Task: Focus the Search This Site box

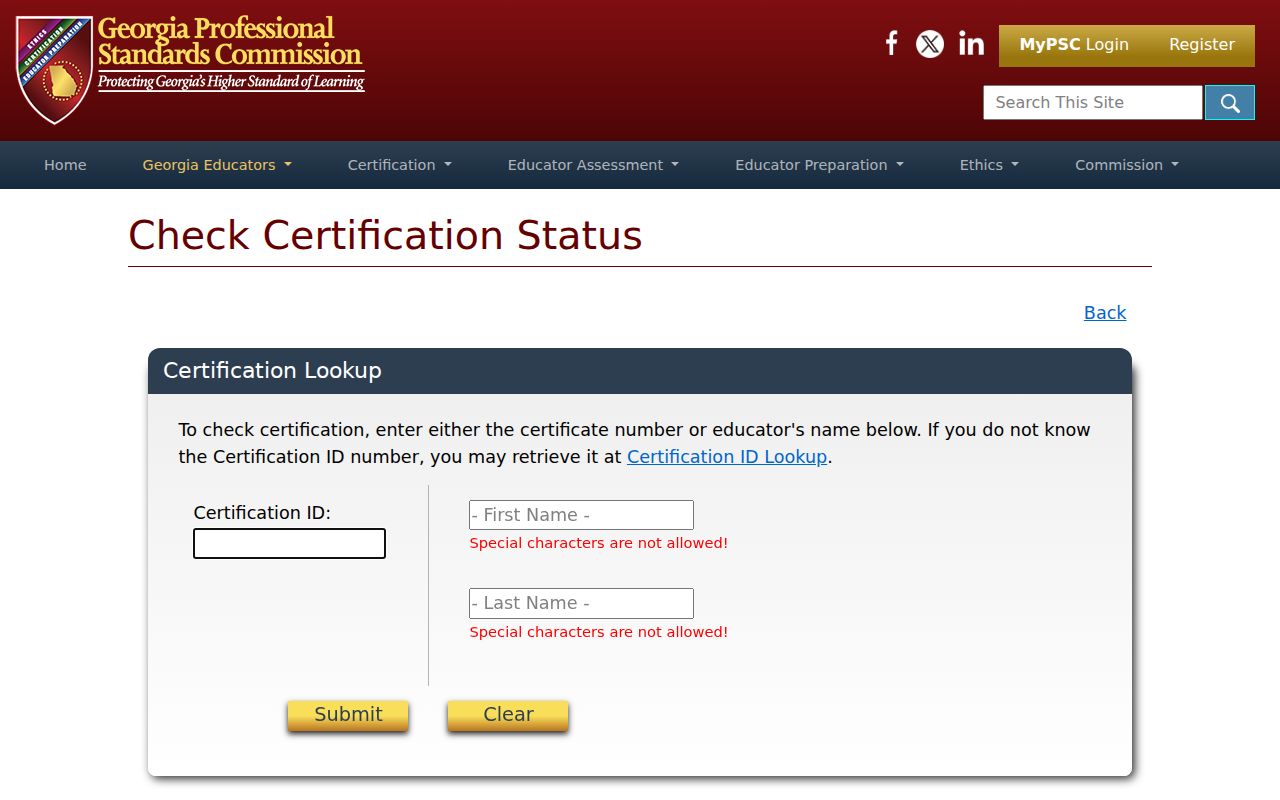Action: click(x=1093, y=102)
